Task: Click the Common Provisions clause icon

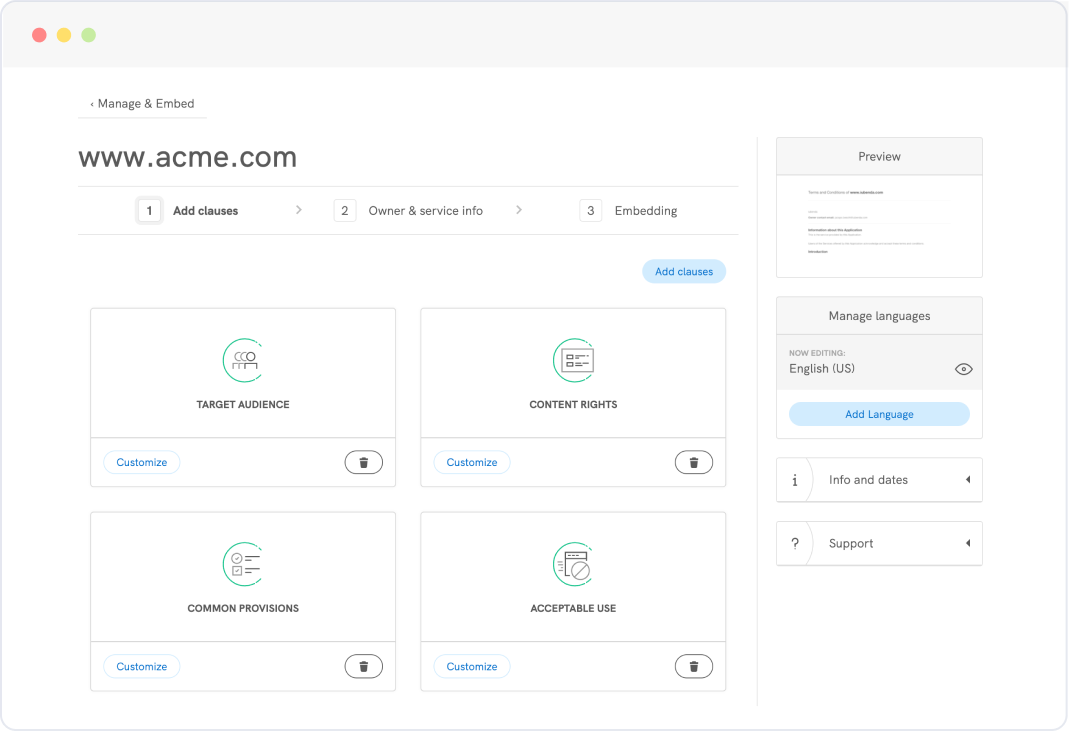Action: point(243,564)
